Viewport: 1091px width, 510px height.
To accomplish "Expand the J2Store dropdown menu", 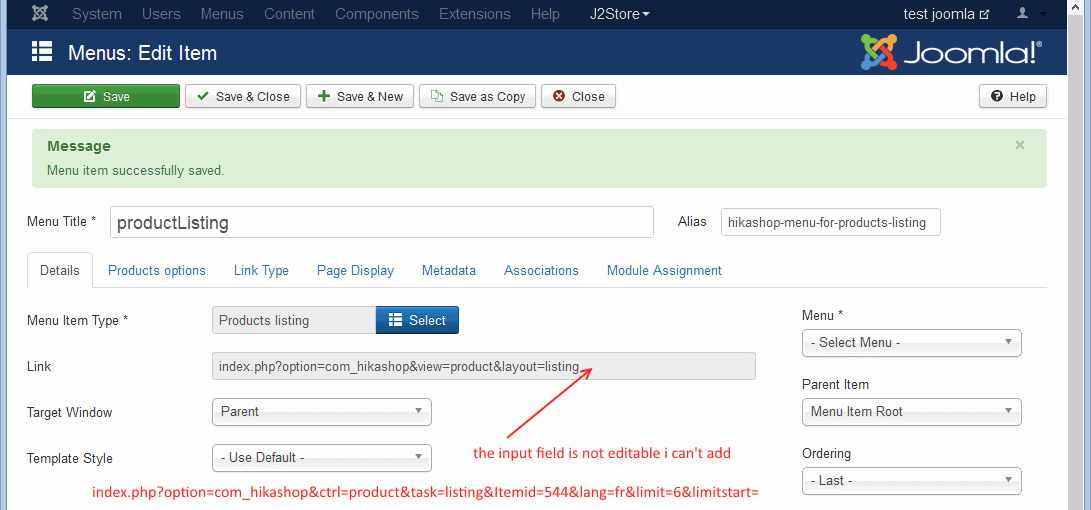I will [x=620, y=14].
